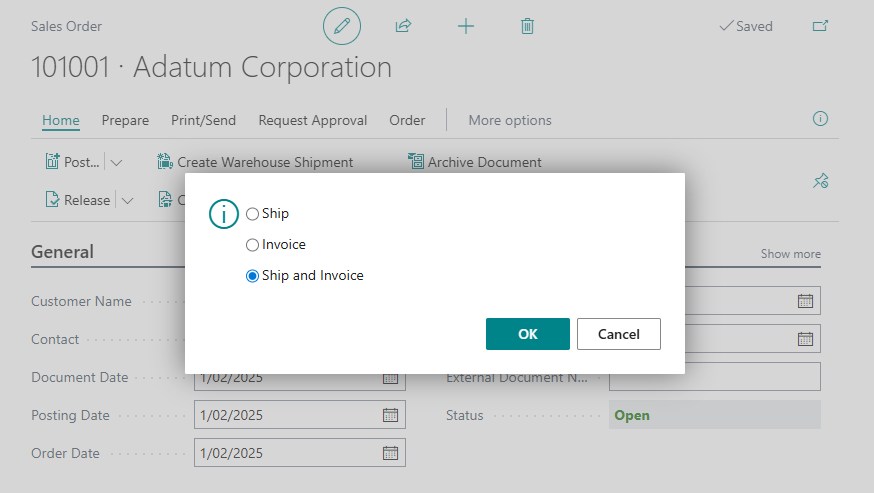874x493 pixels.
Task: Show More options menu
Action: pos(510,120)
